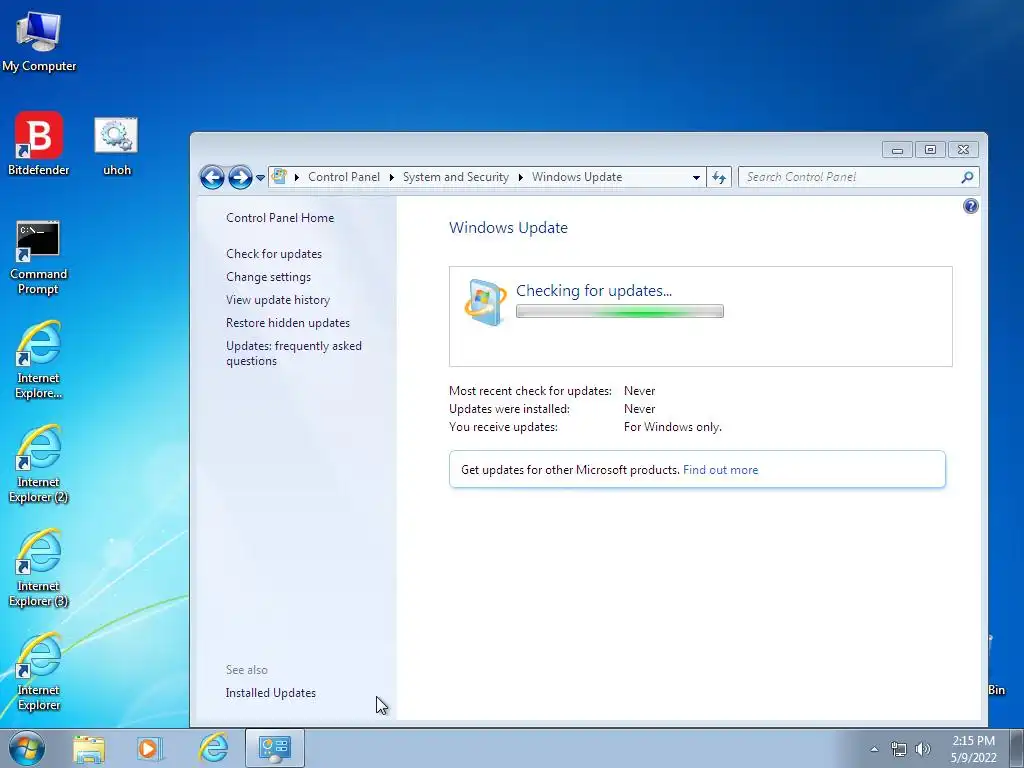Close the Windows Update window
This screenshot has width=1024, height=768.
(x=963, y=150)
